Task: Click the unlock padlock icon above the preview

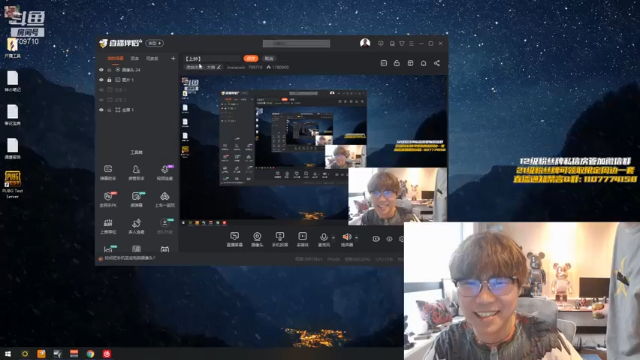Action: tap(397, 63)
